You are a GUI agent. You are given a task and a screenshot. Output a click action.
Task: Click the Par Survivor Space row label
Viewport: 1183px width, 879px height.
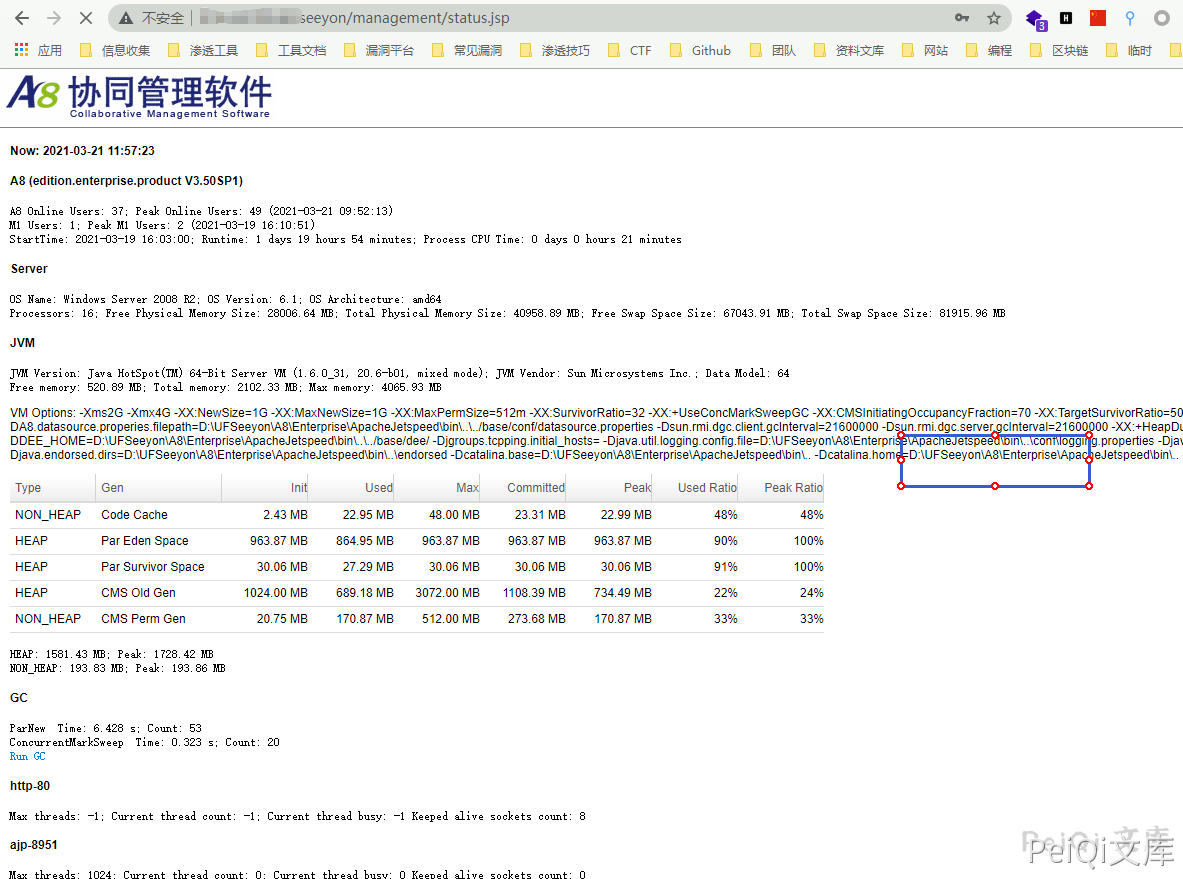tap(152, 567)
